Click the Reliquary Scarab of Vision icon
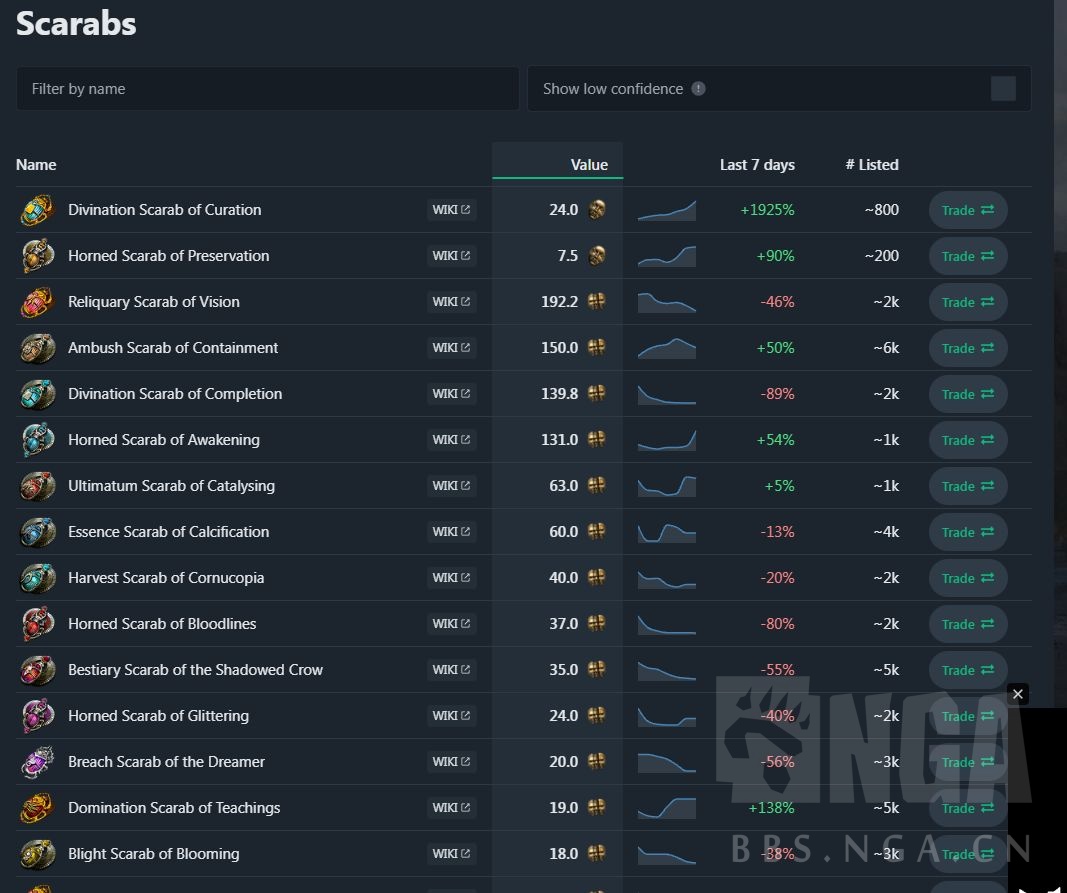1067x893 pixels. tap(38, 302)
